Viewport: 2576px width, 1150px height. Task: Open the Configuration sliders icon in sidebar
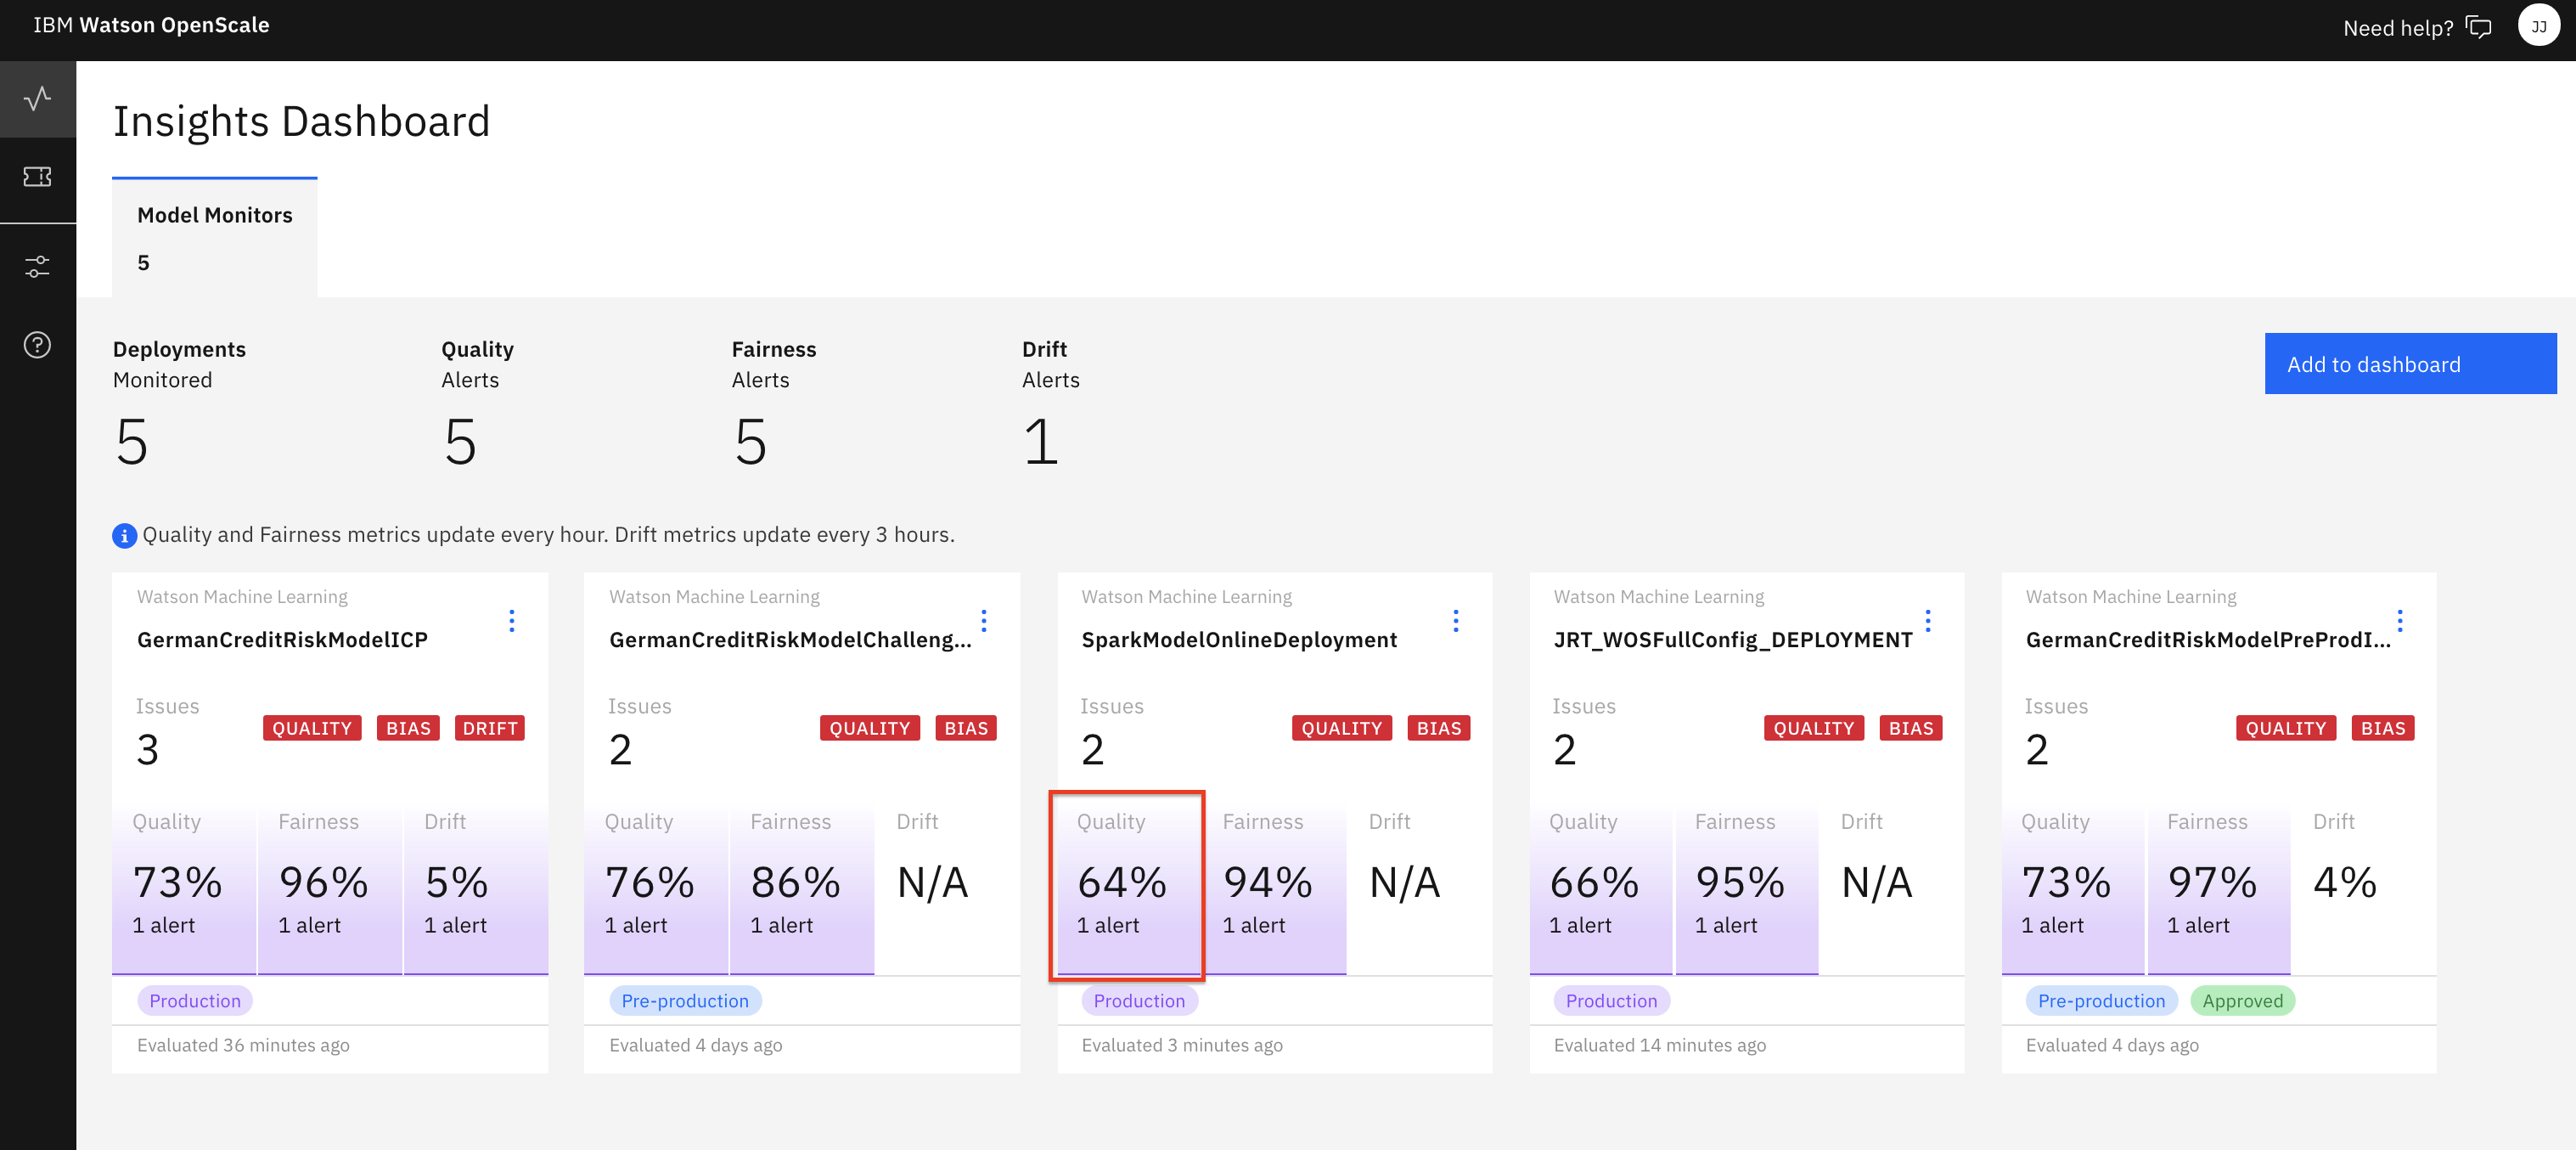click(37, 265)
